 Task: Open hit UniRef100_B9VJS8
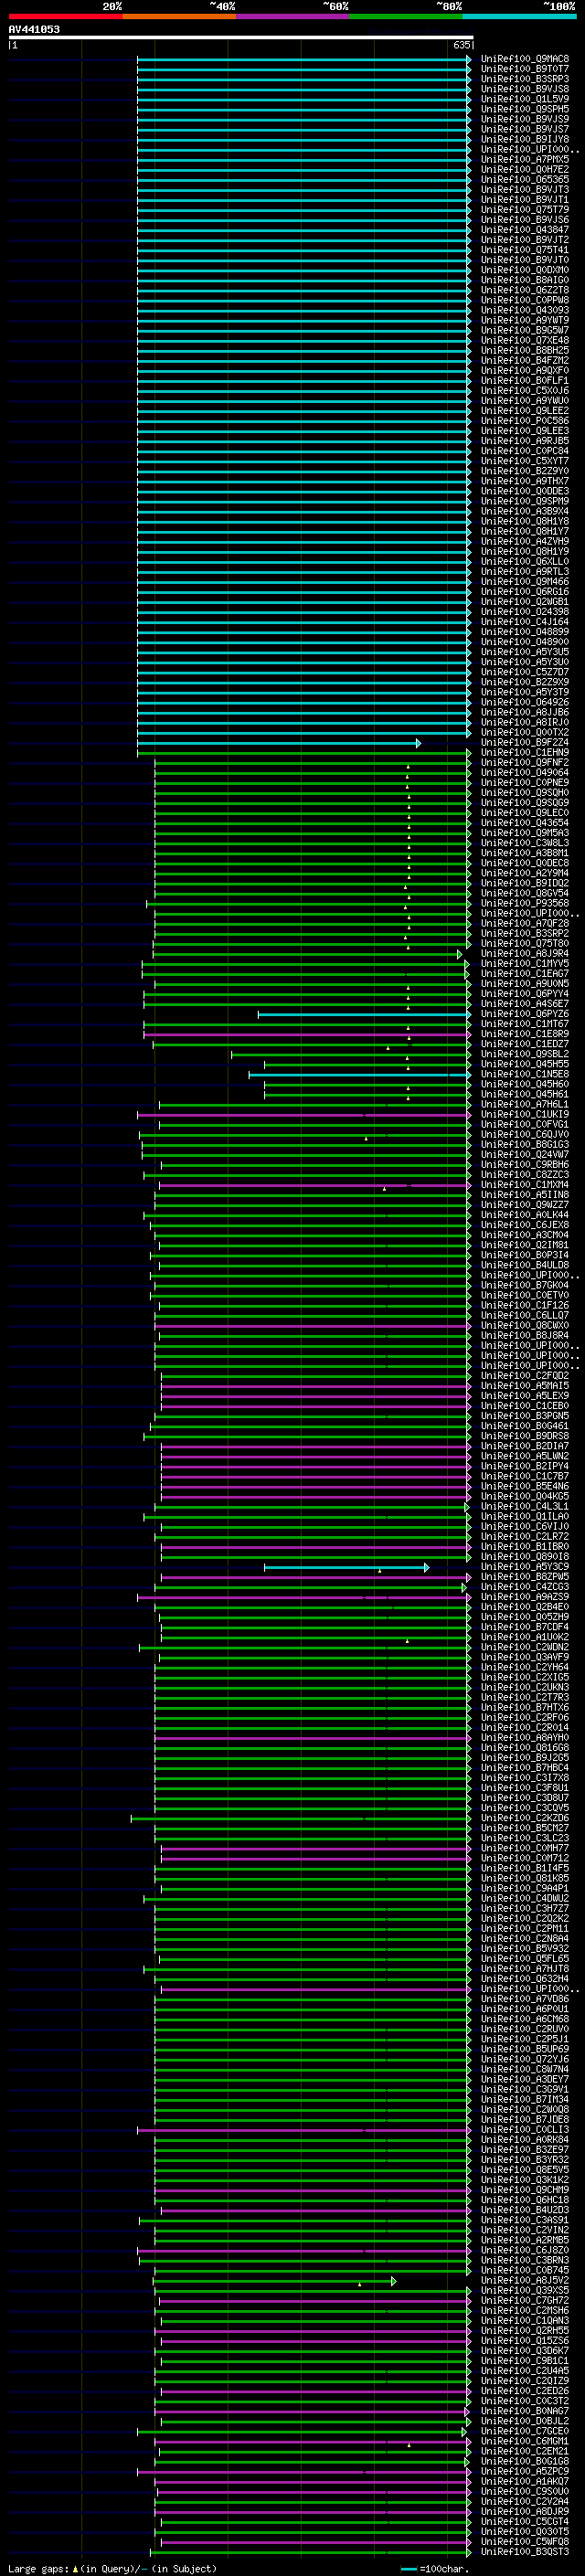click(x=525, y=89)
